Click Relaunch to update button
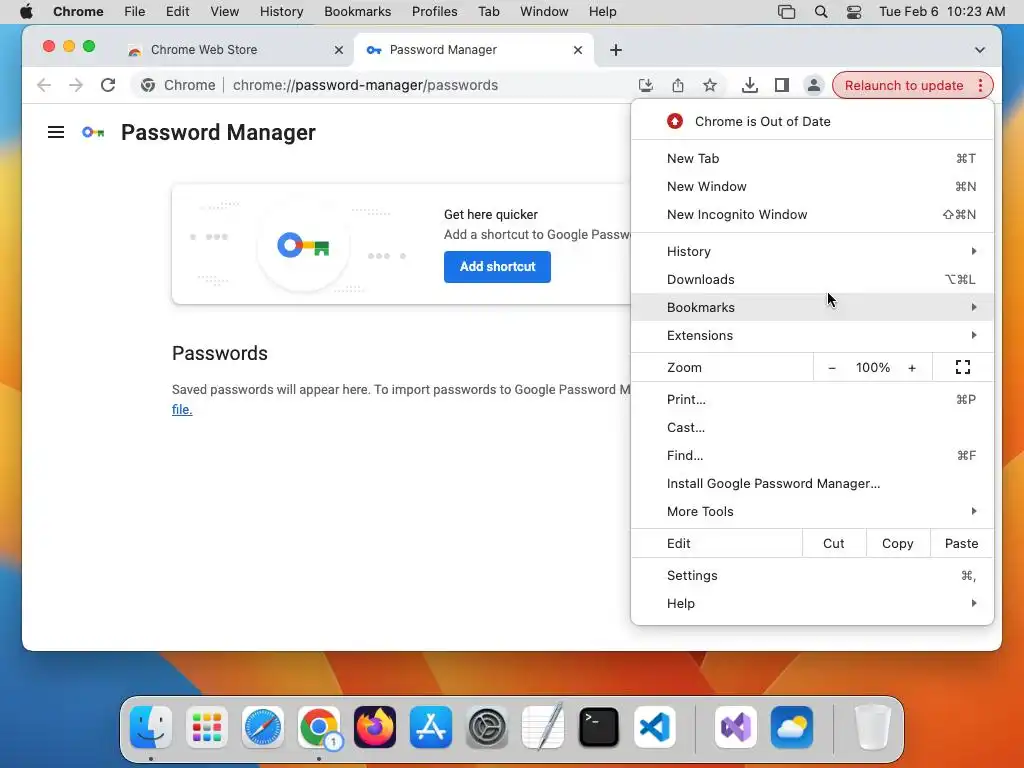This screenshot has height=768, width=1024. (904, 86)
